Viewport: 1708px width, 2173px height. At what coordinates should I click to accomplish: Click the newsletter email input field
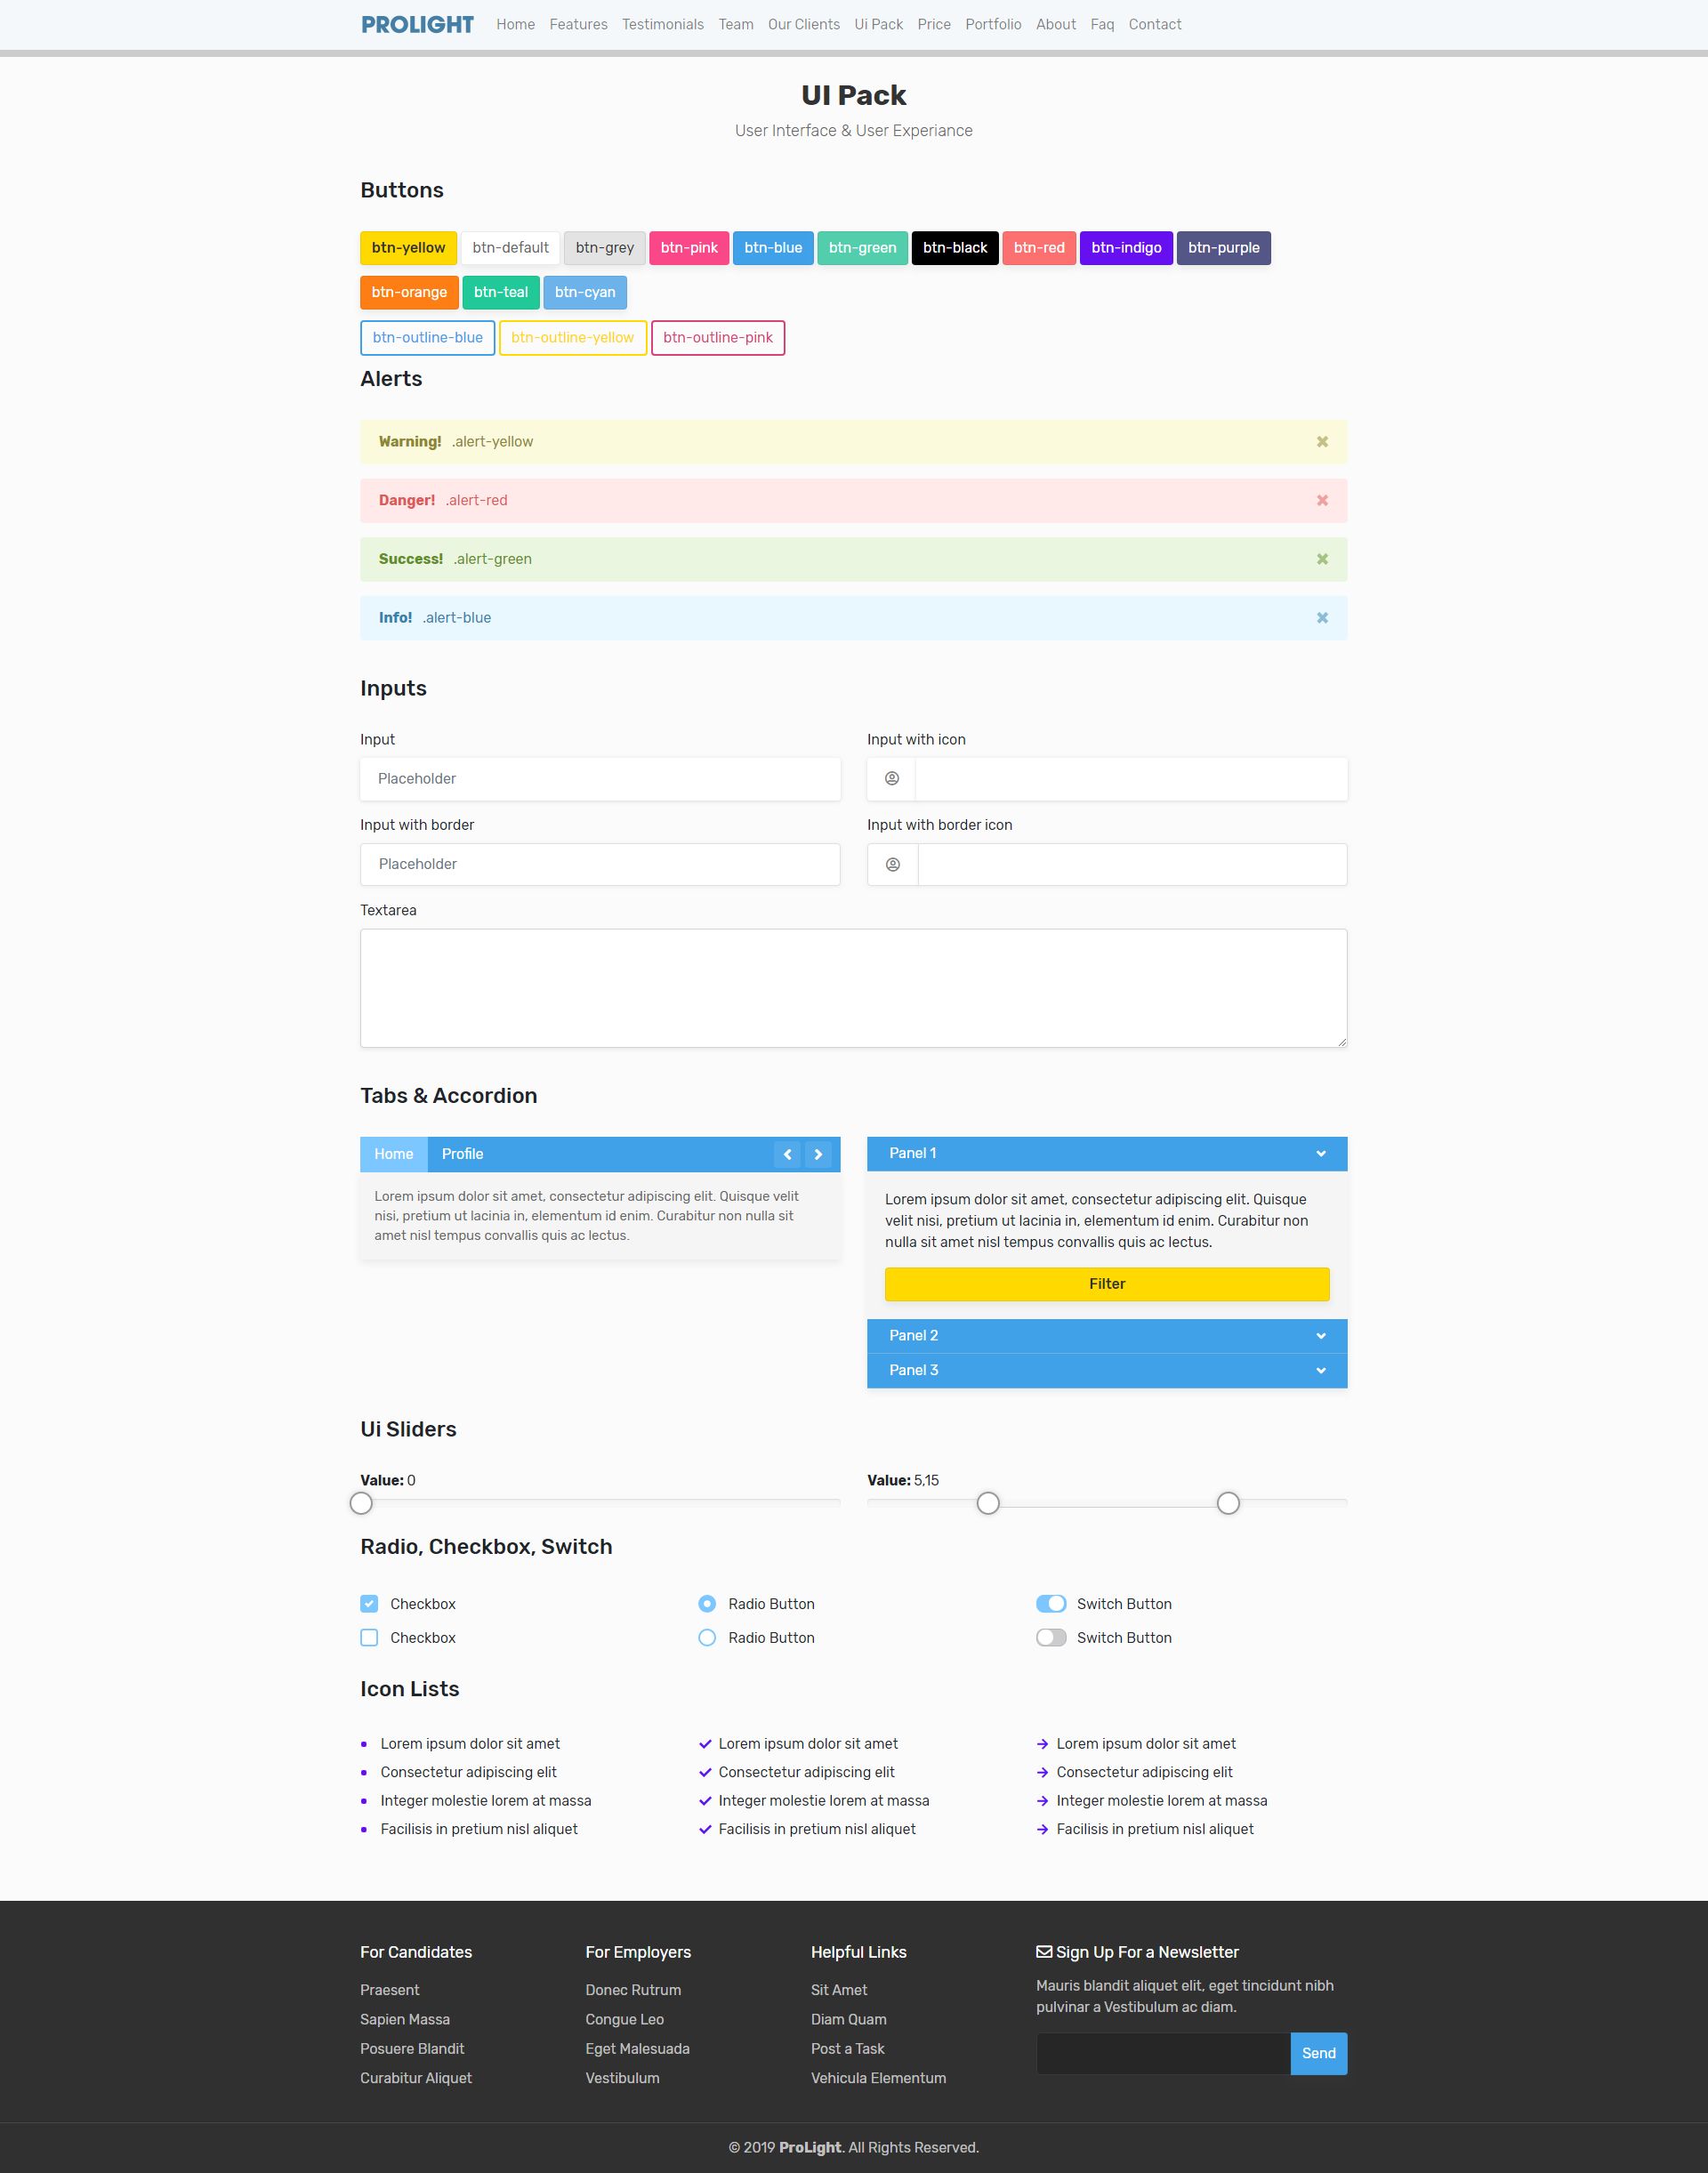coord(1163,2053)
